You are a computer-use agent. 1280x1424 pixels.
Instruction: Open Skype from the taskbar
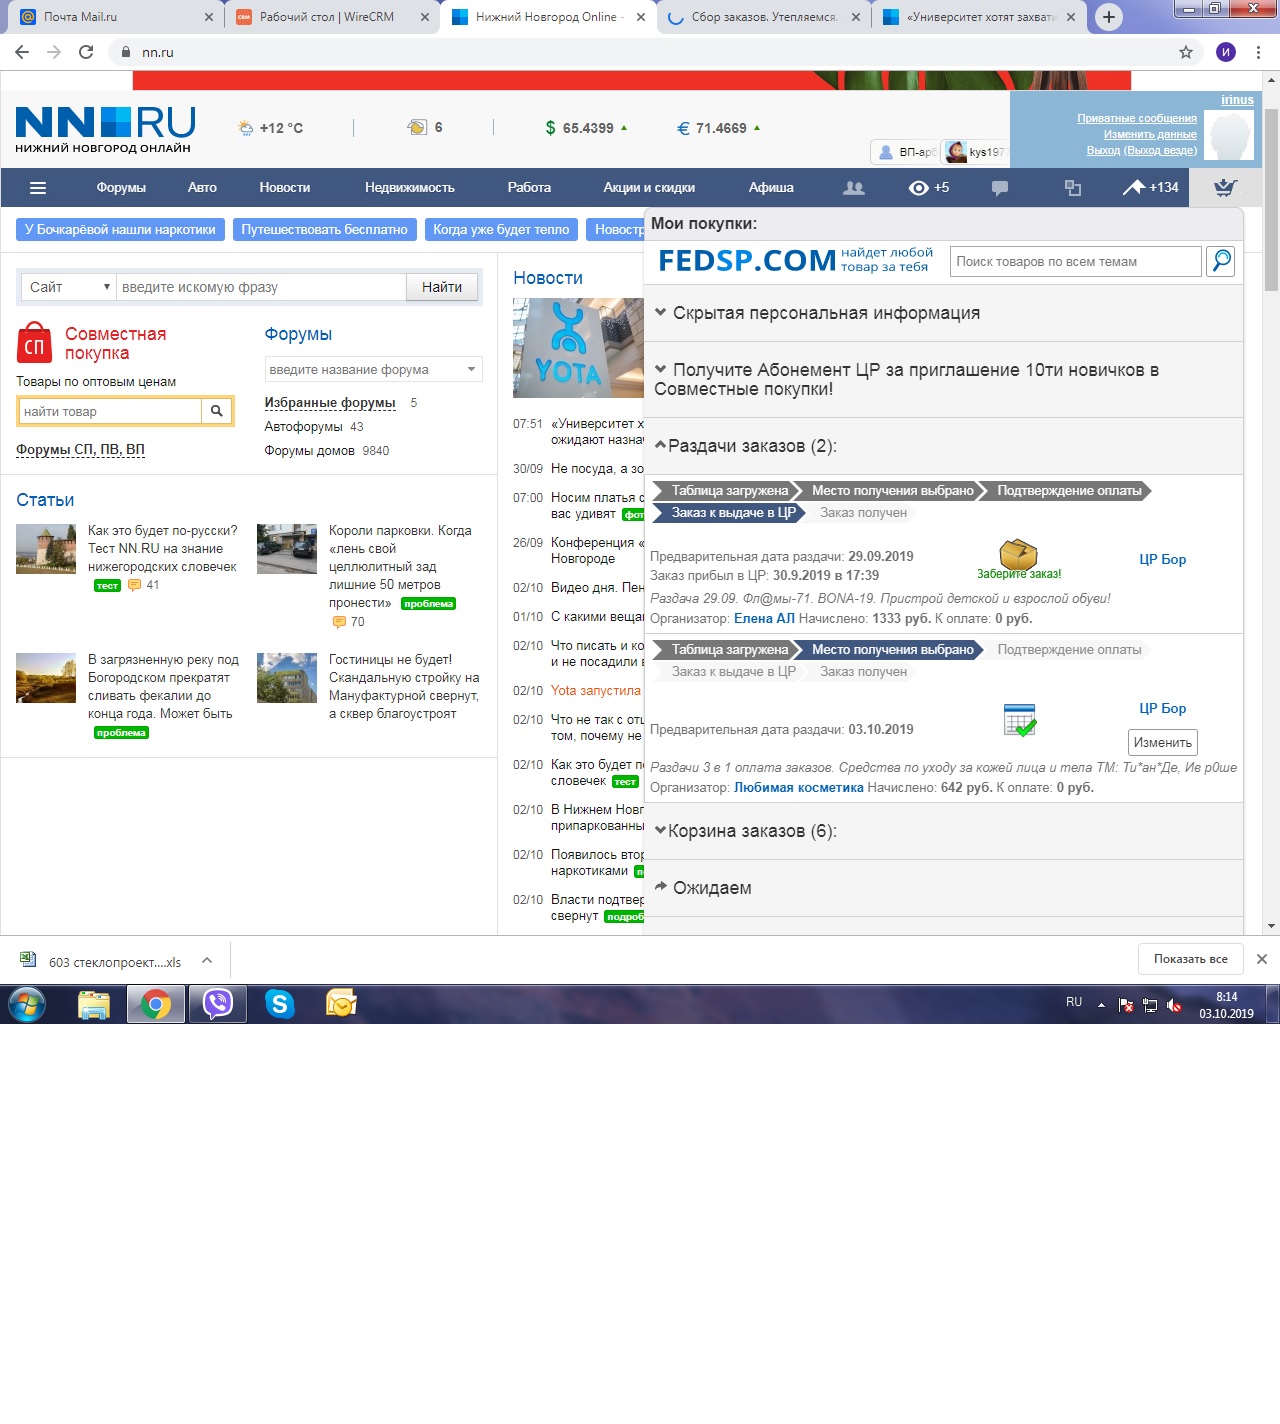[x=280, y=1003]
